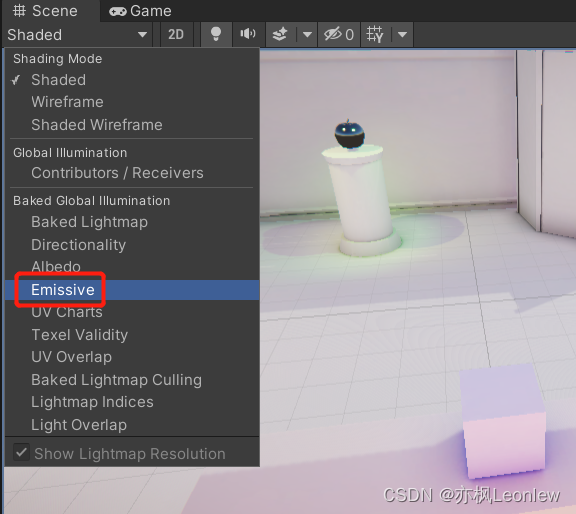Toggle grid visibility icon
The height and width of the screenshot is (514, 576).
pyautogui.click(x=375, y=35)
